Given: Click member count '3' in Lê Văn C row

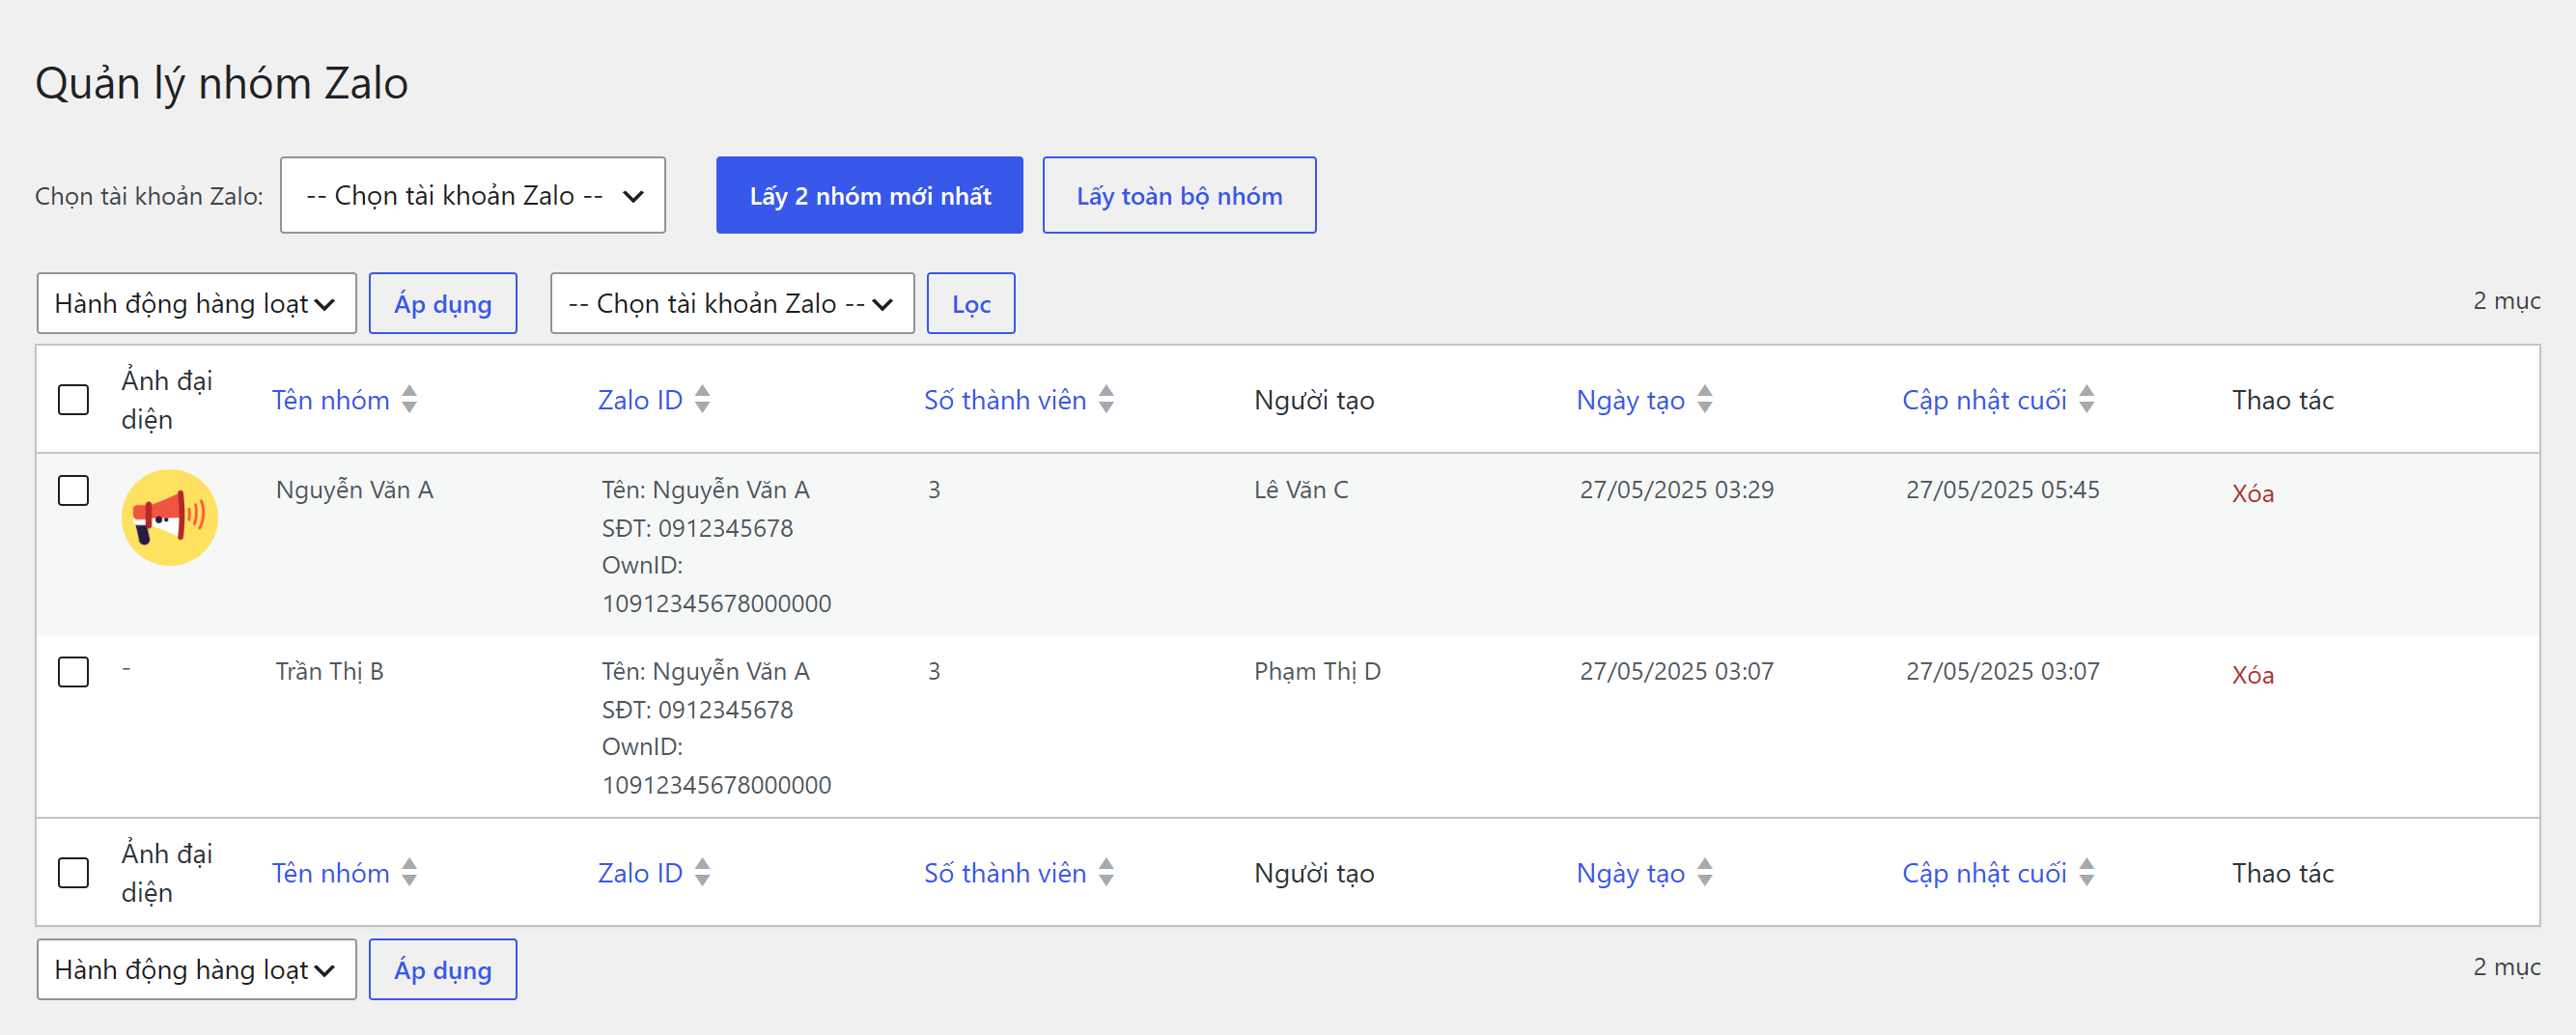Looking at the screenshot, I should [933, 489].
